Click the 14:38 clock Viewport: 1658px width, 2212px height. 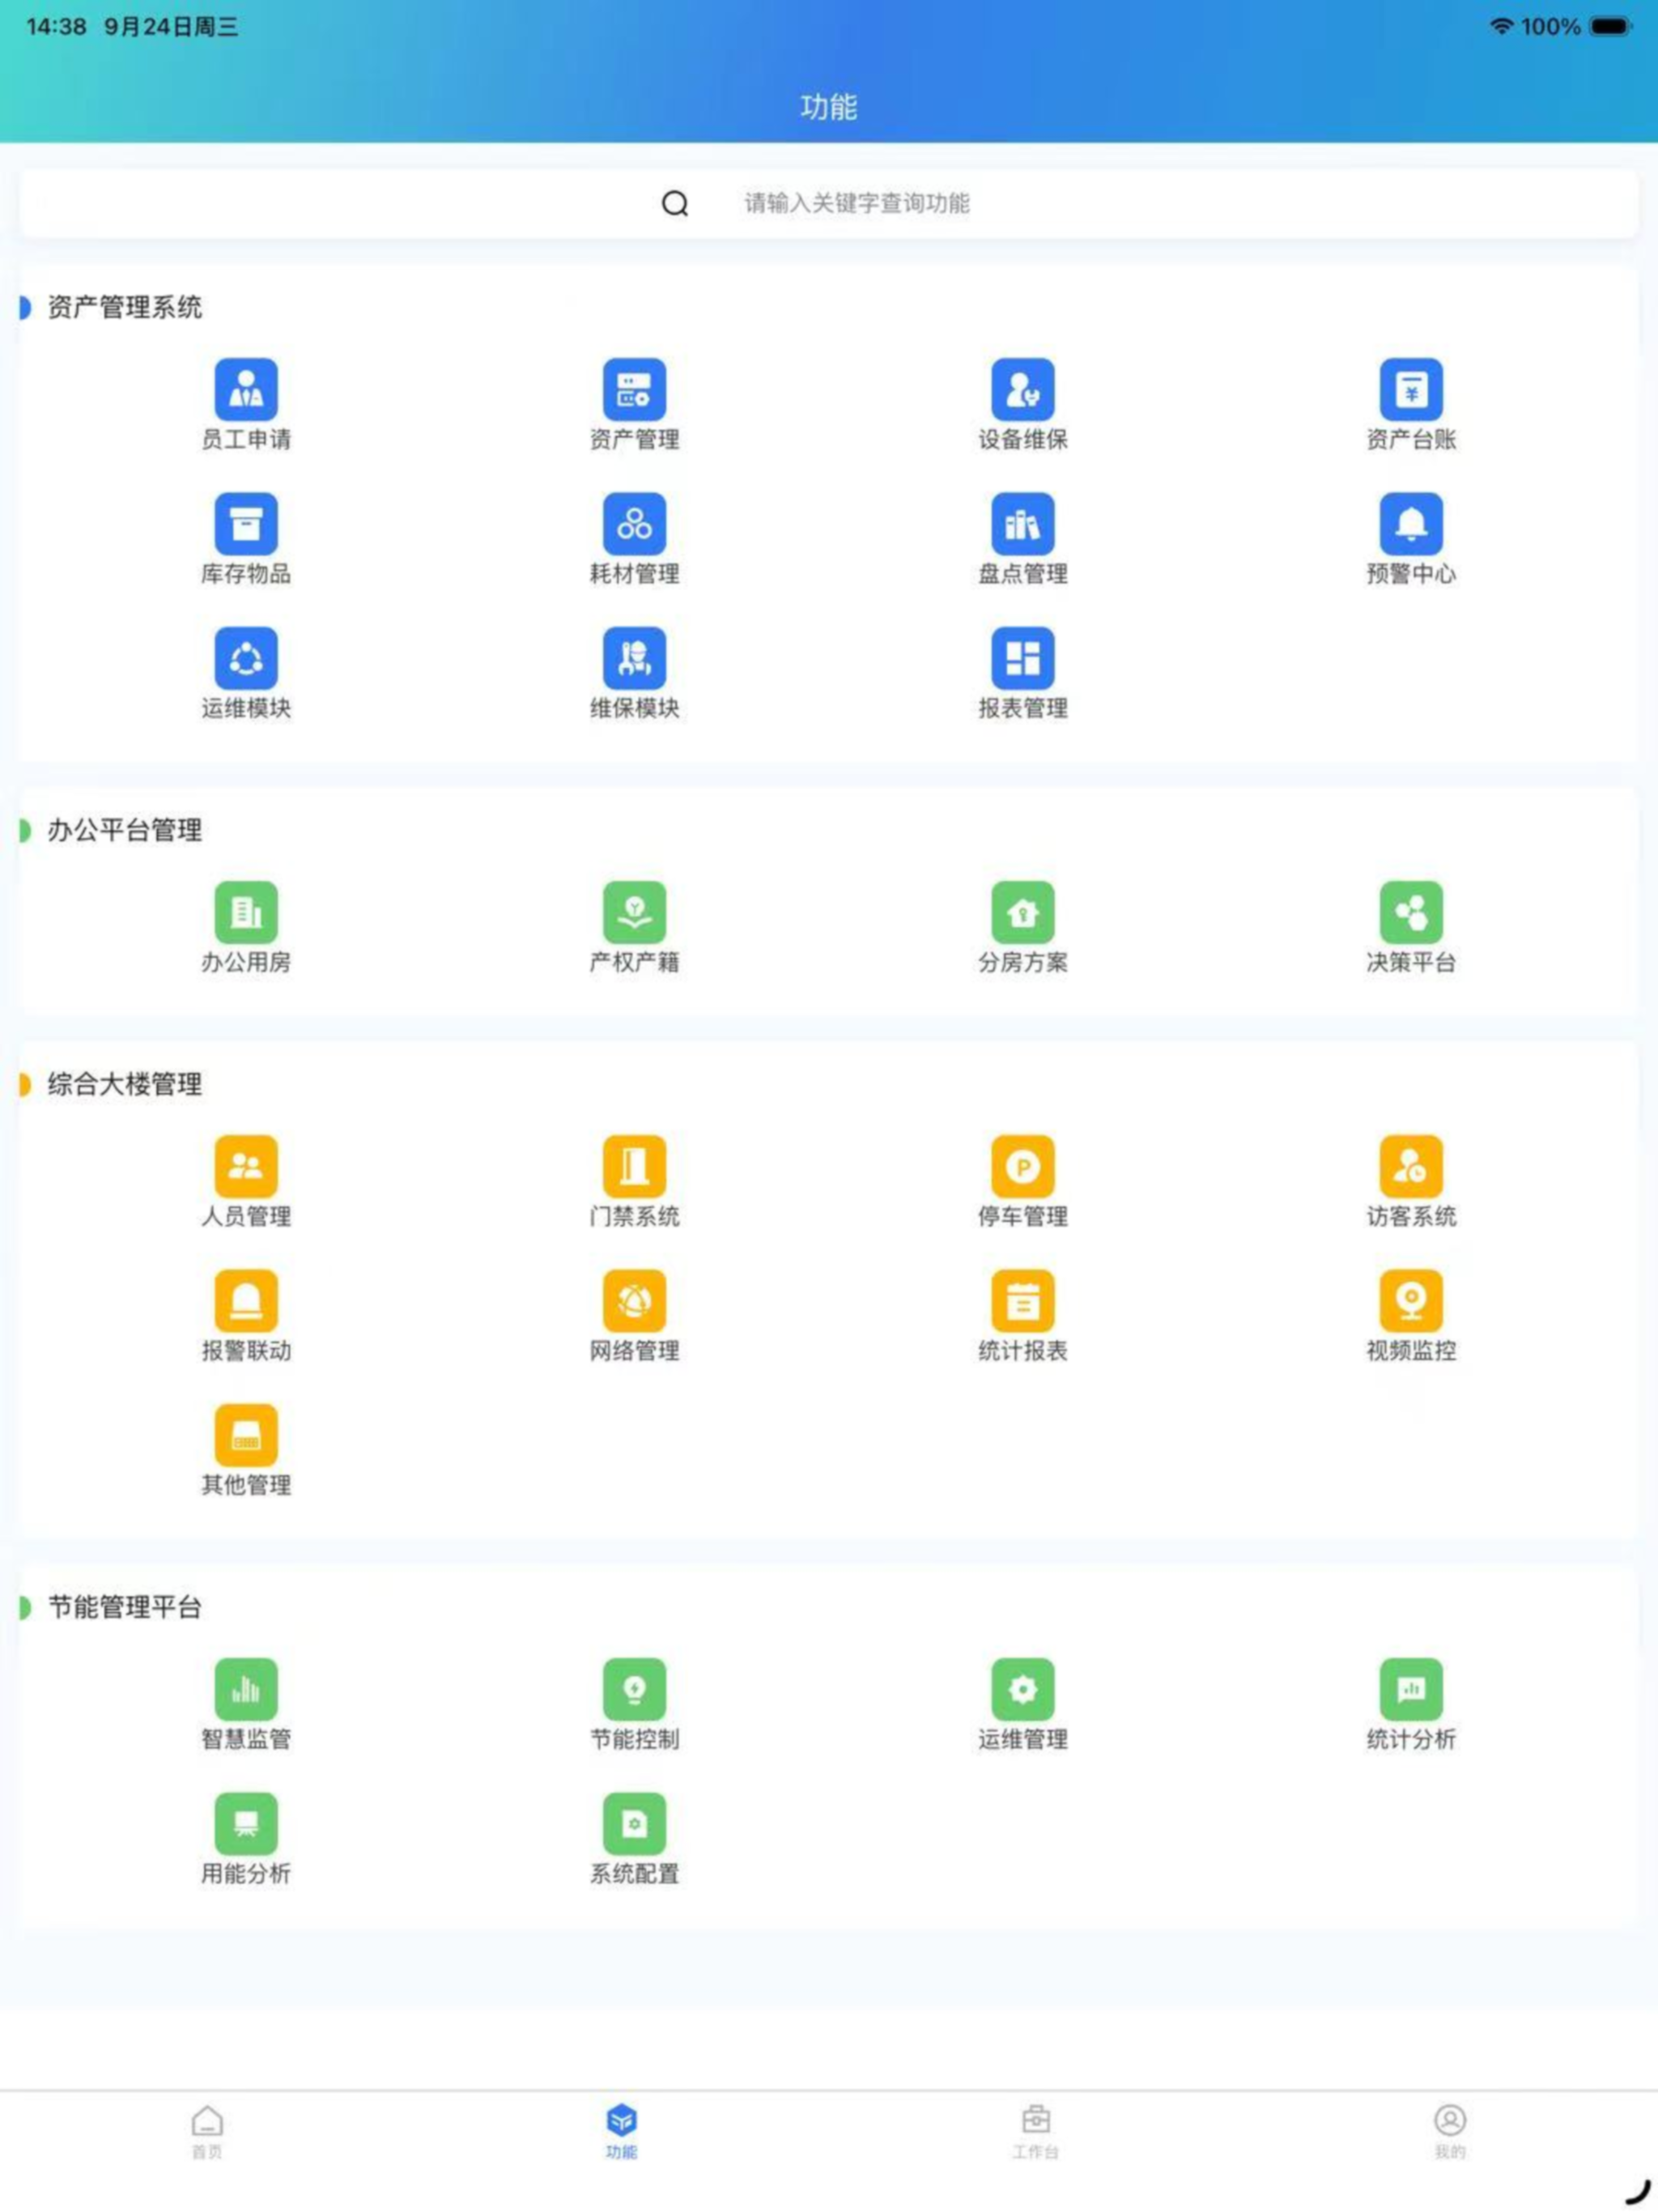(56, 26)
